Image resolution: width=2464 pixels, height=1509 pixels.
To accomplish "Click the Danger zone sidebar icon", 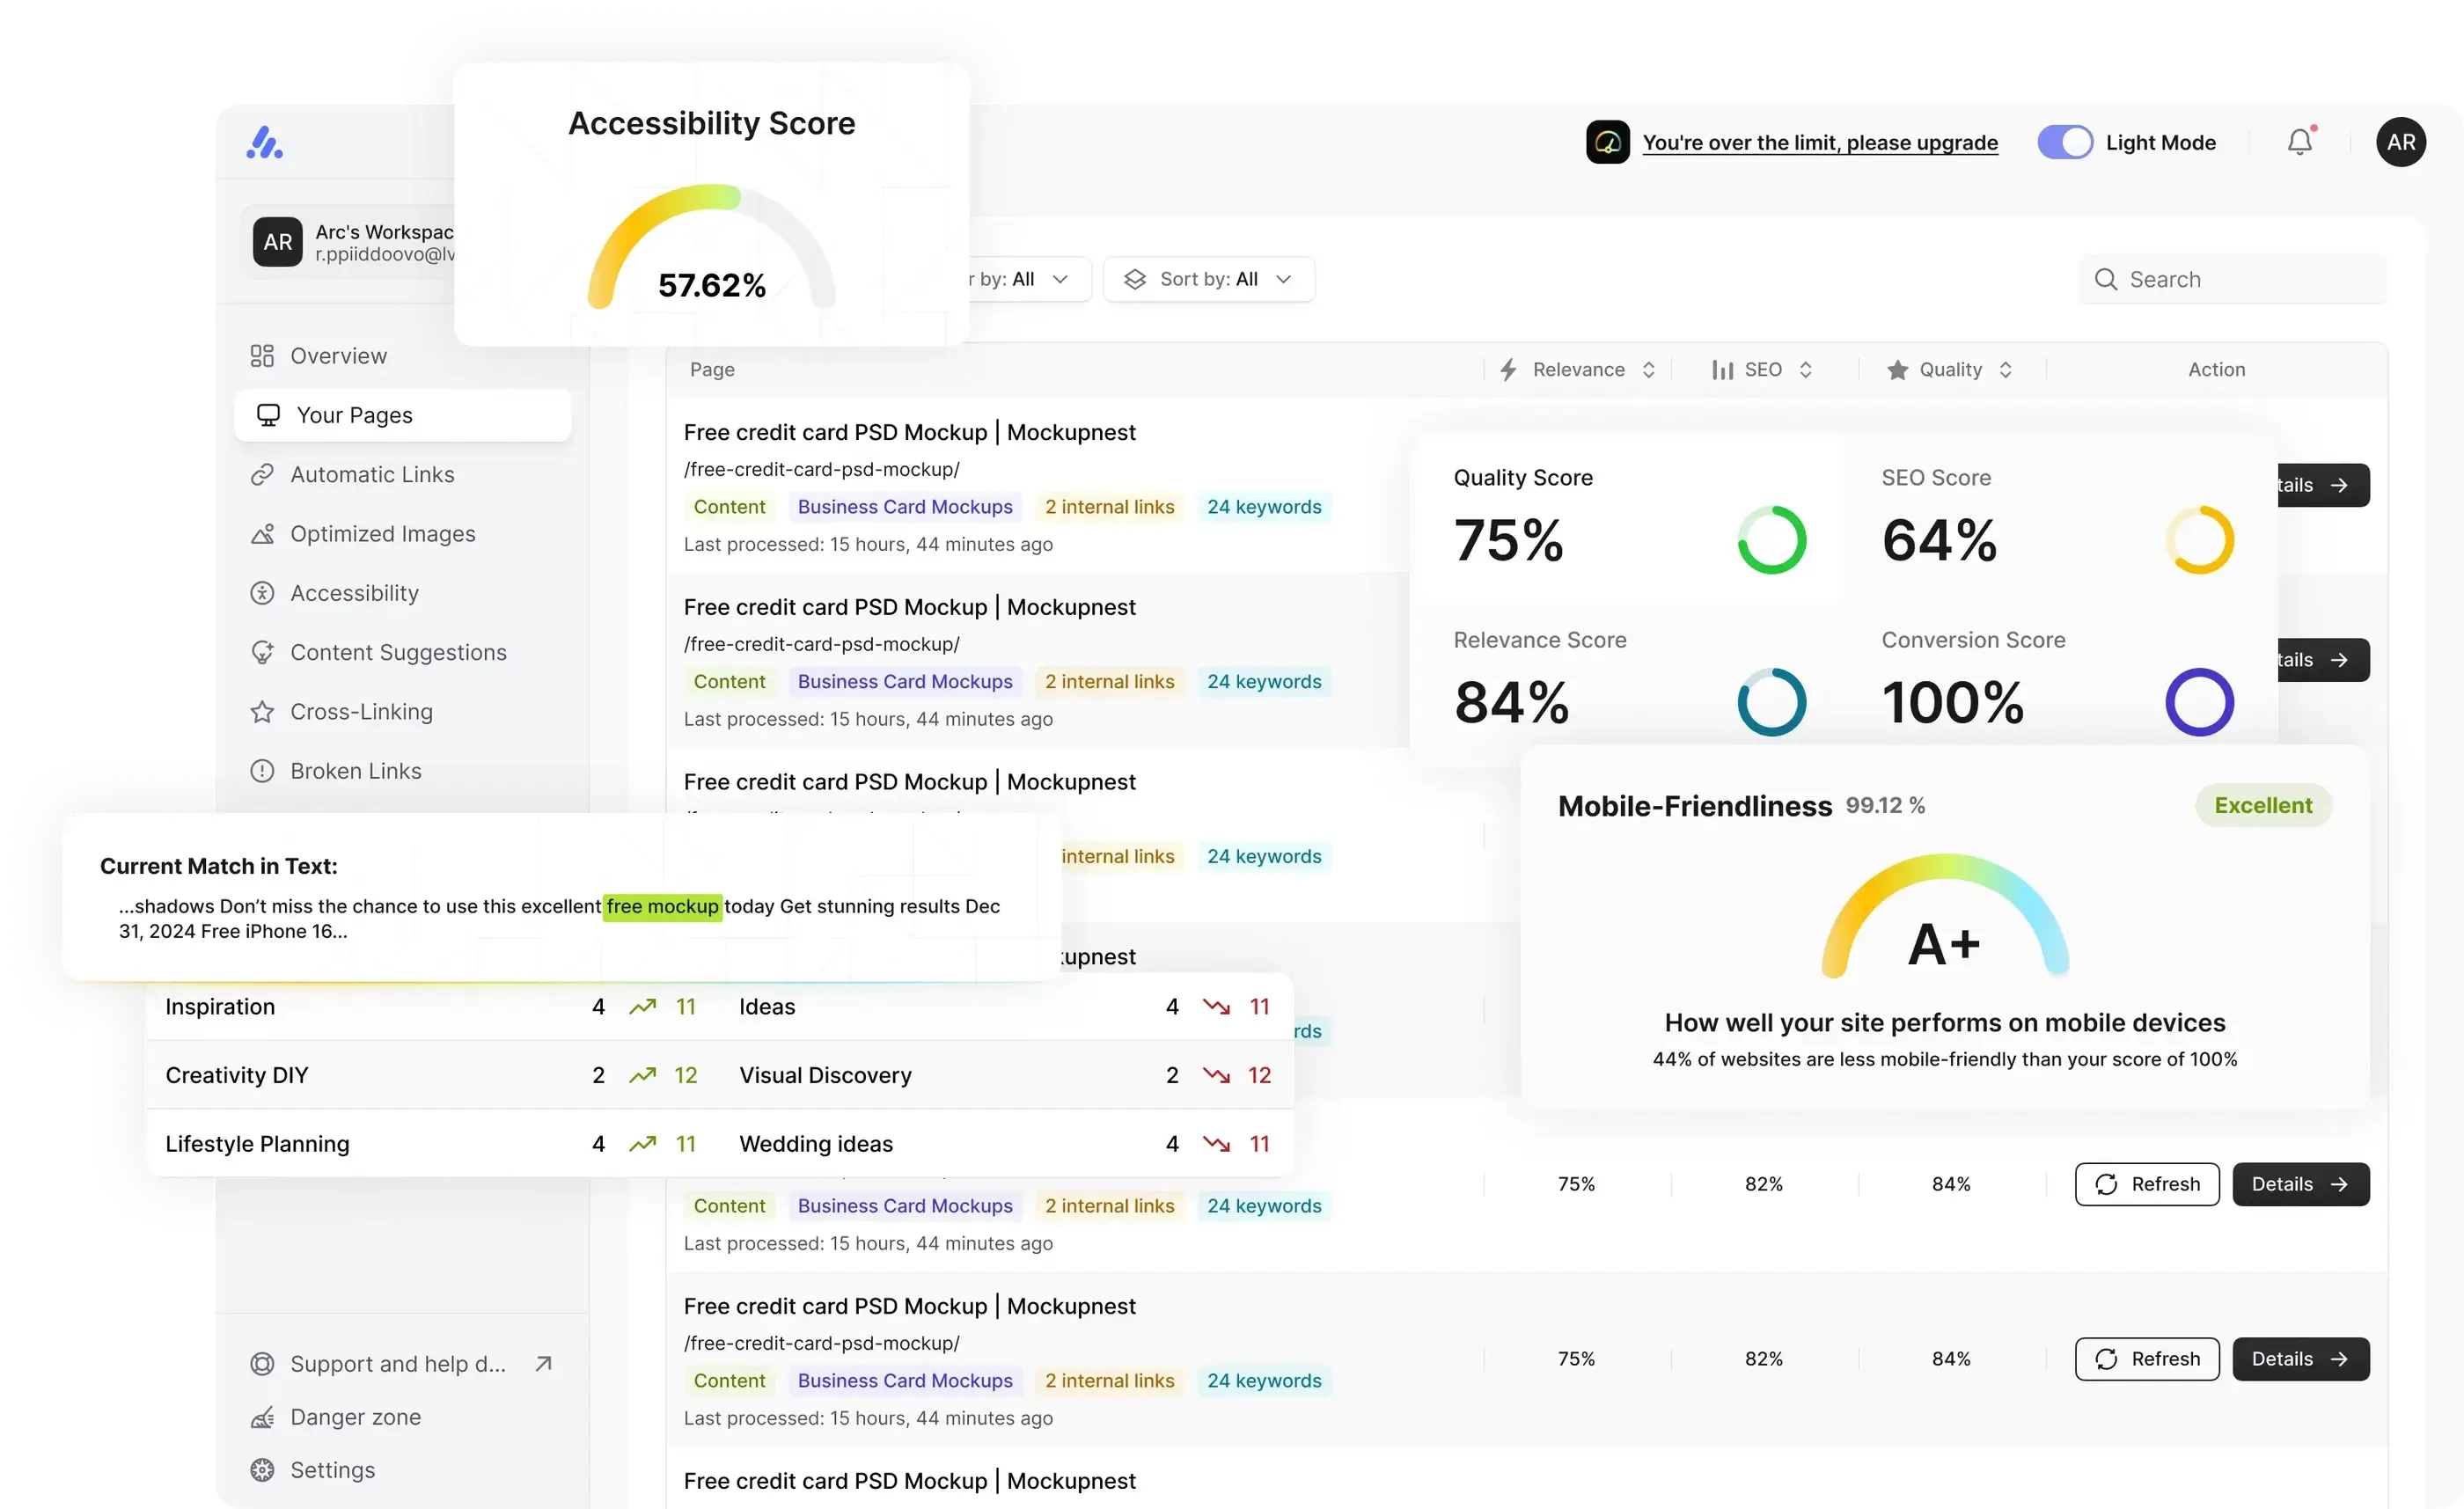I will pyautogui.click(x=262, y=1417).
